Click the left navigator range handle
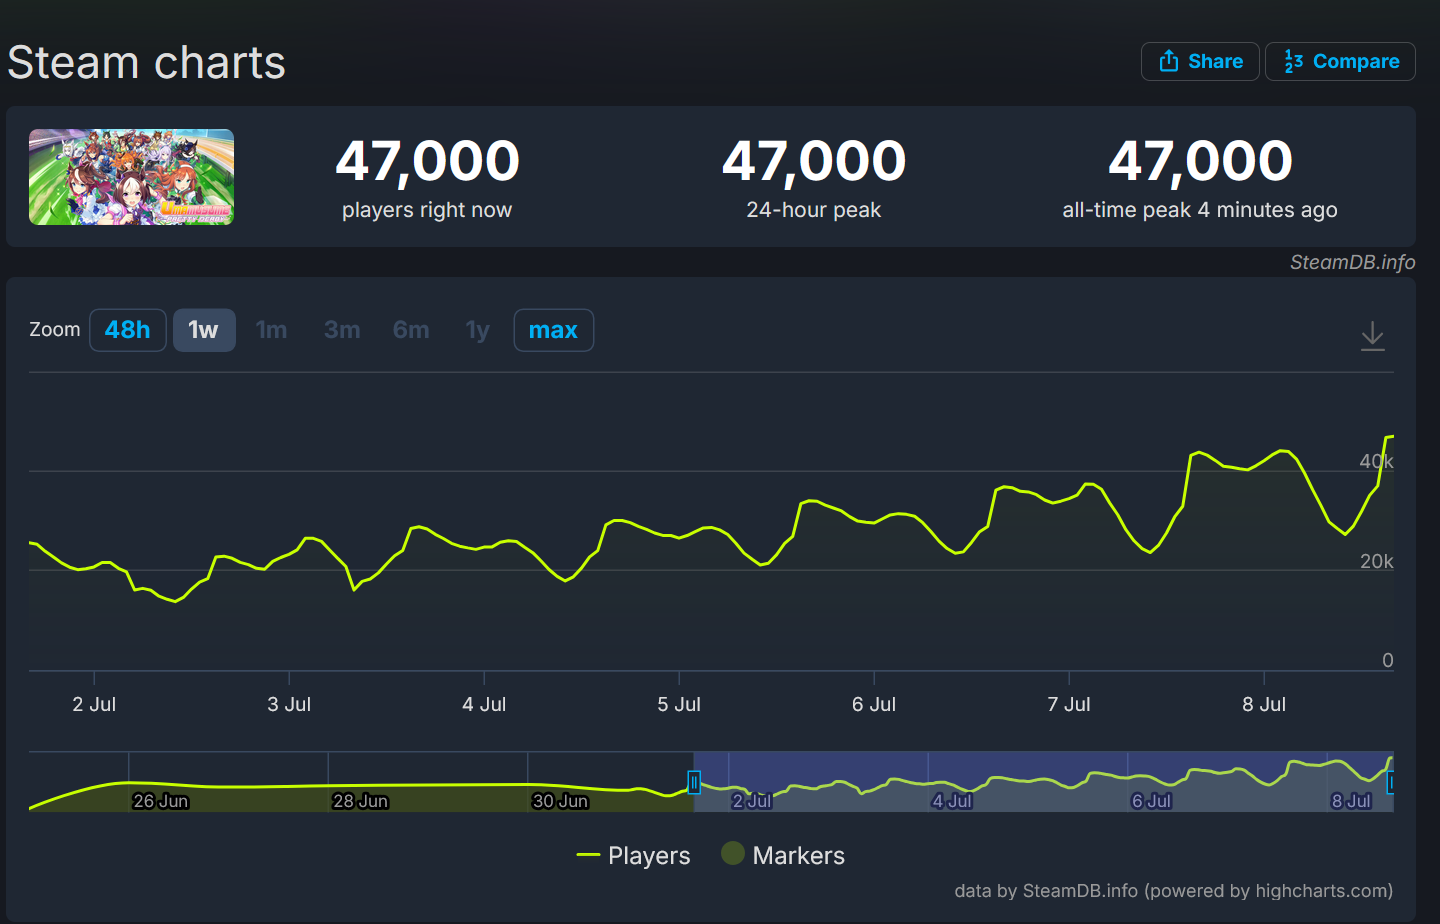The image size is (1440, 924). point(694,782)
